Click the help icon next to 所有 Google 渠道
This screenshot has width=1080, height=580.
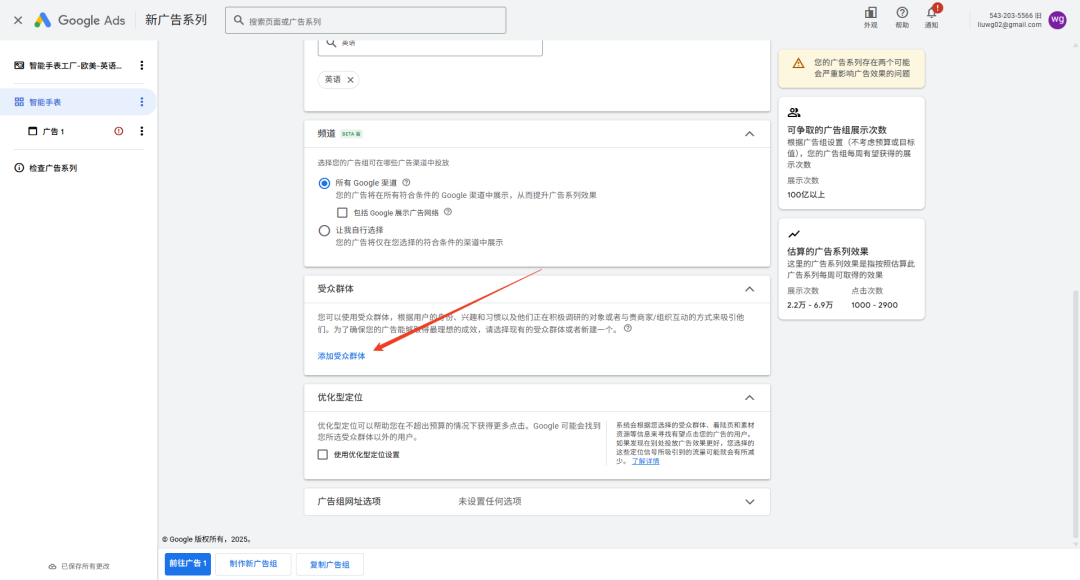coord(406,183)
